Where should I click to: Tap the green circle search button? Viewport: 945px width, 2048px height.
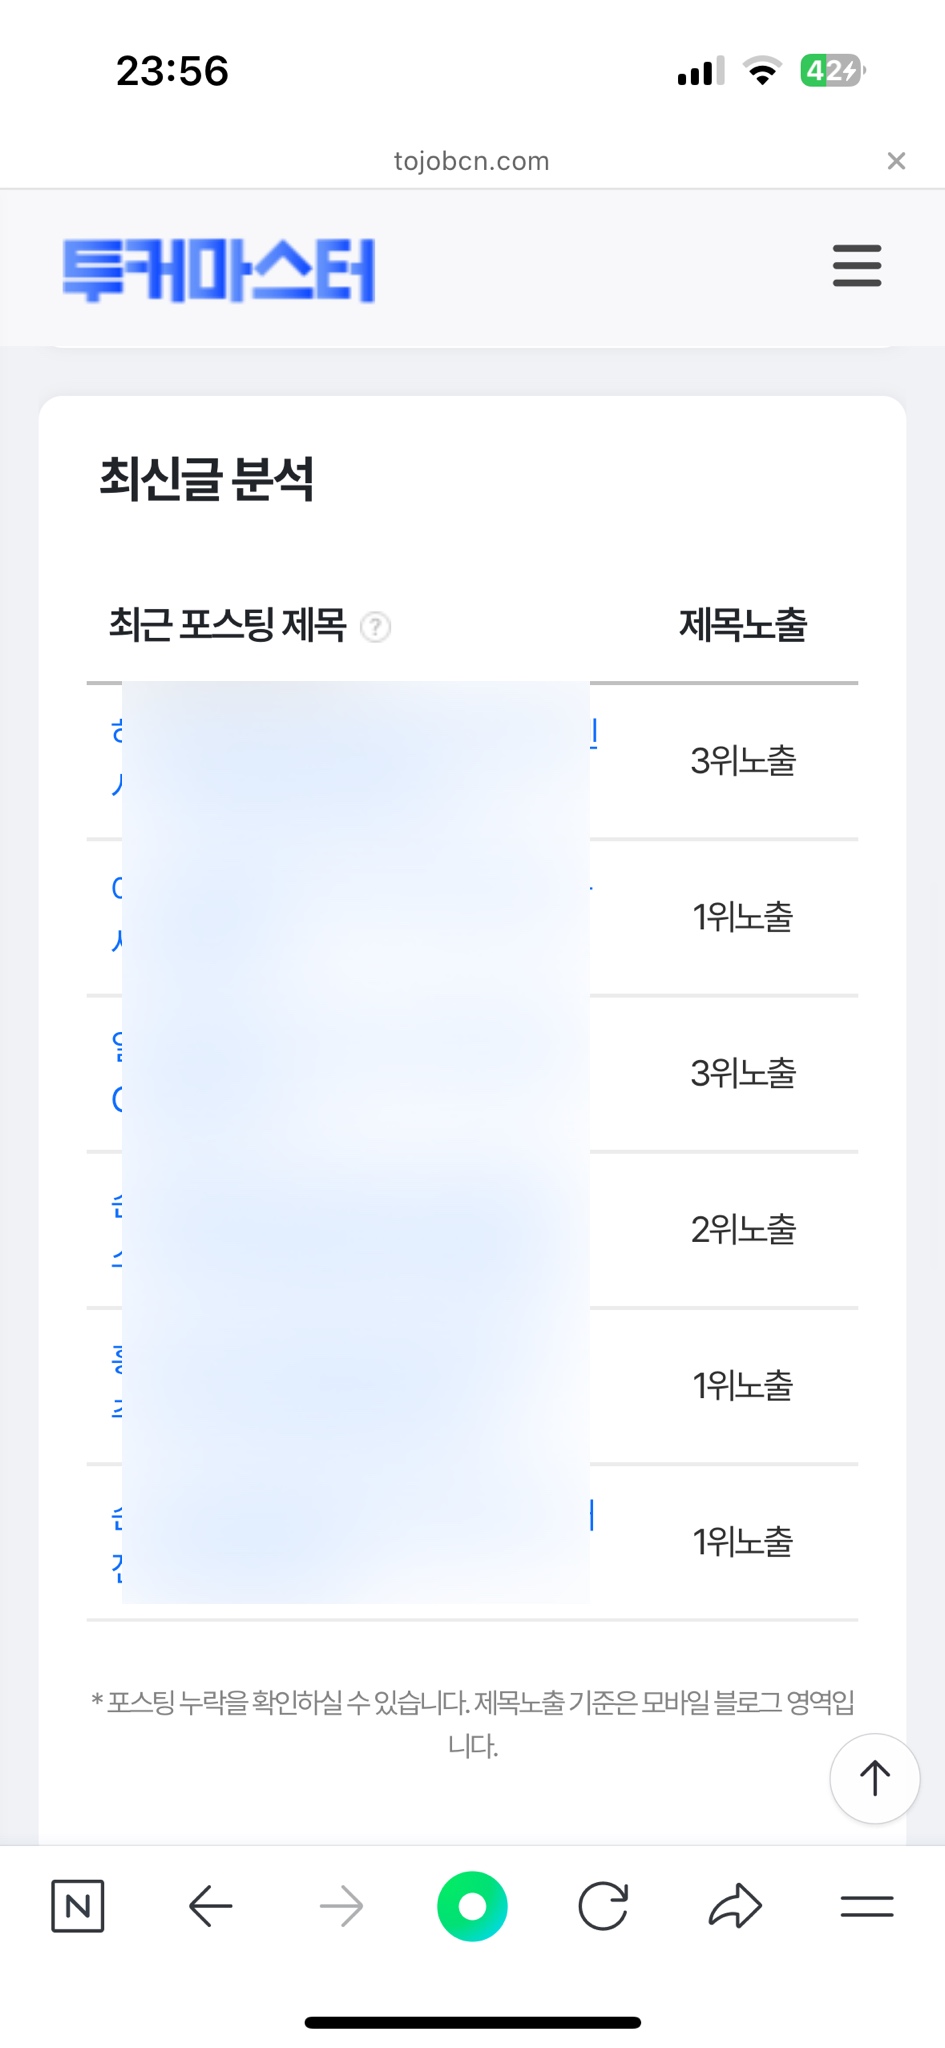[472, 1906]
